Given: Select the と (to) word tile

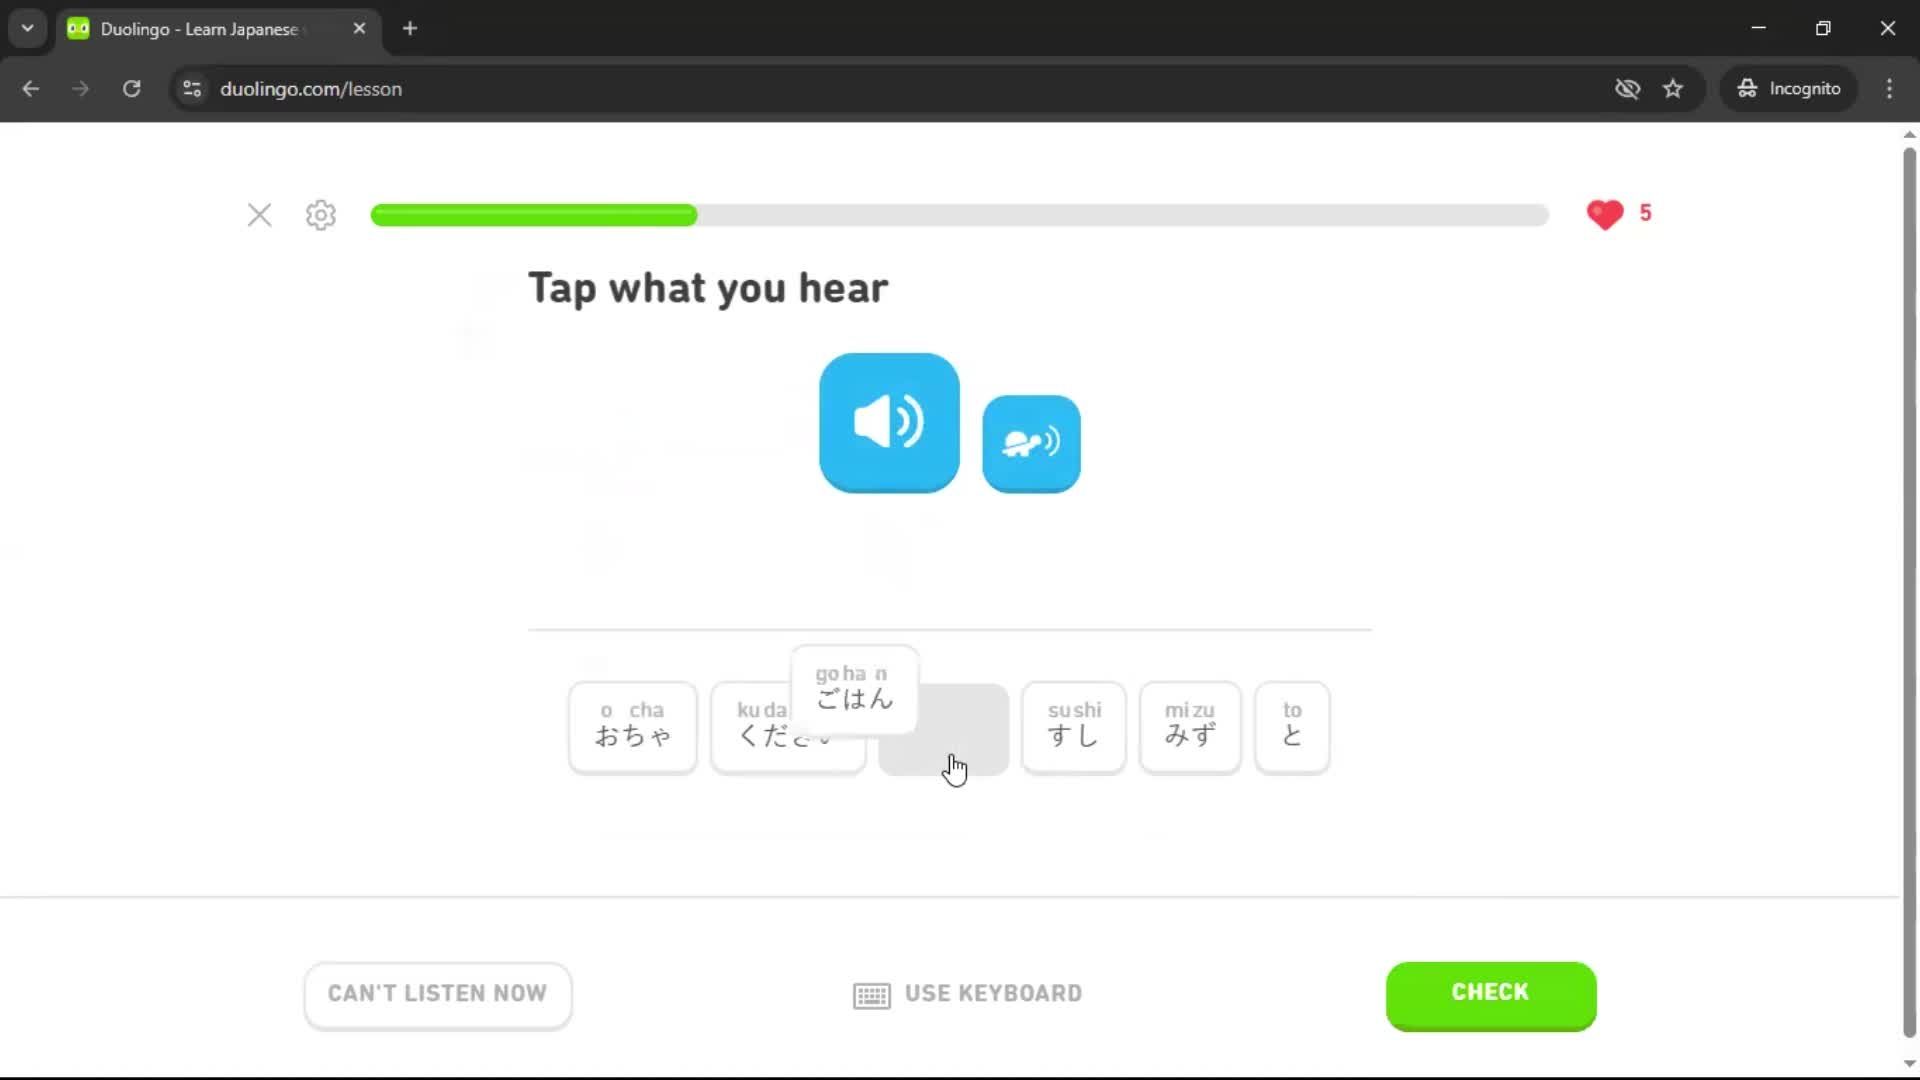Looking at the screenshot, I should point(1292,727).
